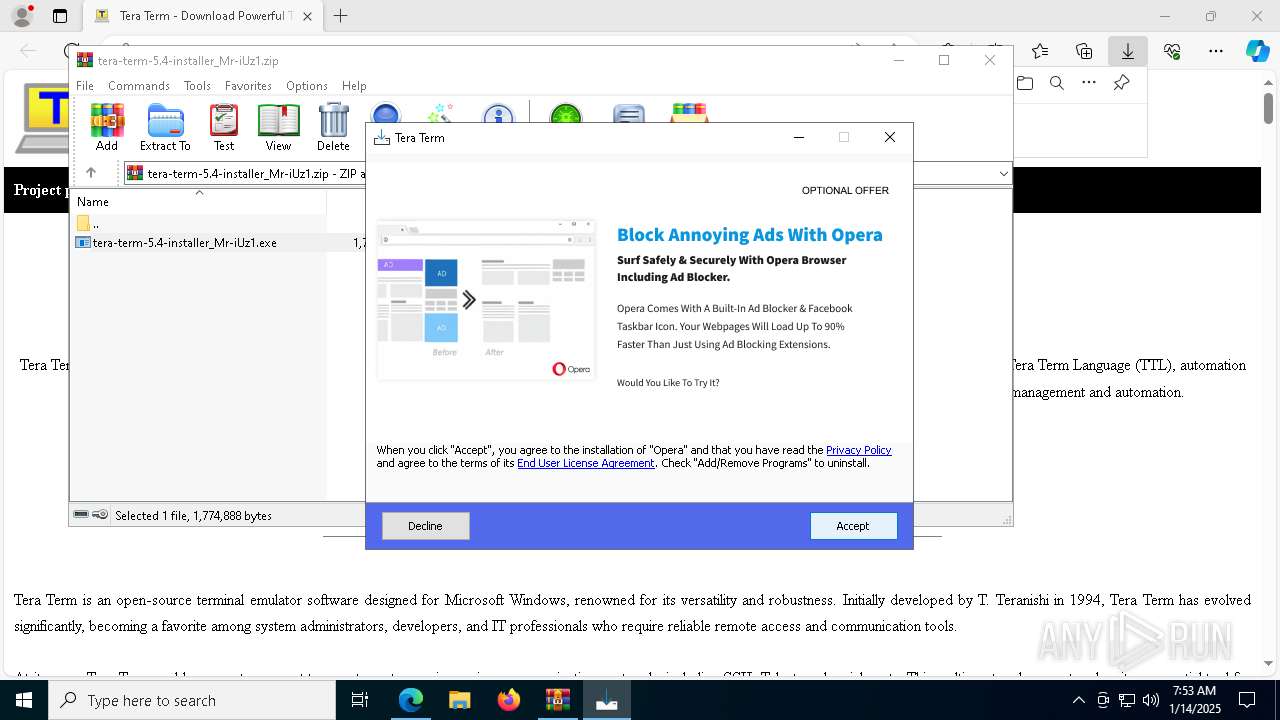Open the Favorites menu in WinRAR
The width and height of the screenshot is (1280, 720).
tap(248, 86)
